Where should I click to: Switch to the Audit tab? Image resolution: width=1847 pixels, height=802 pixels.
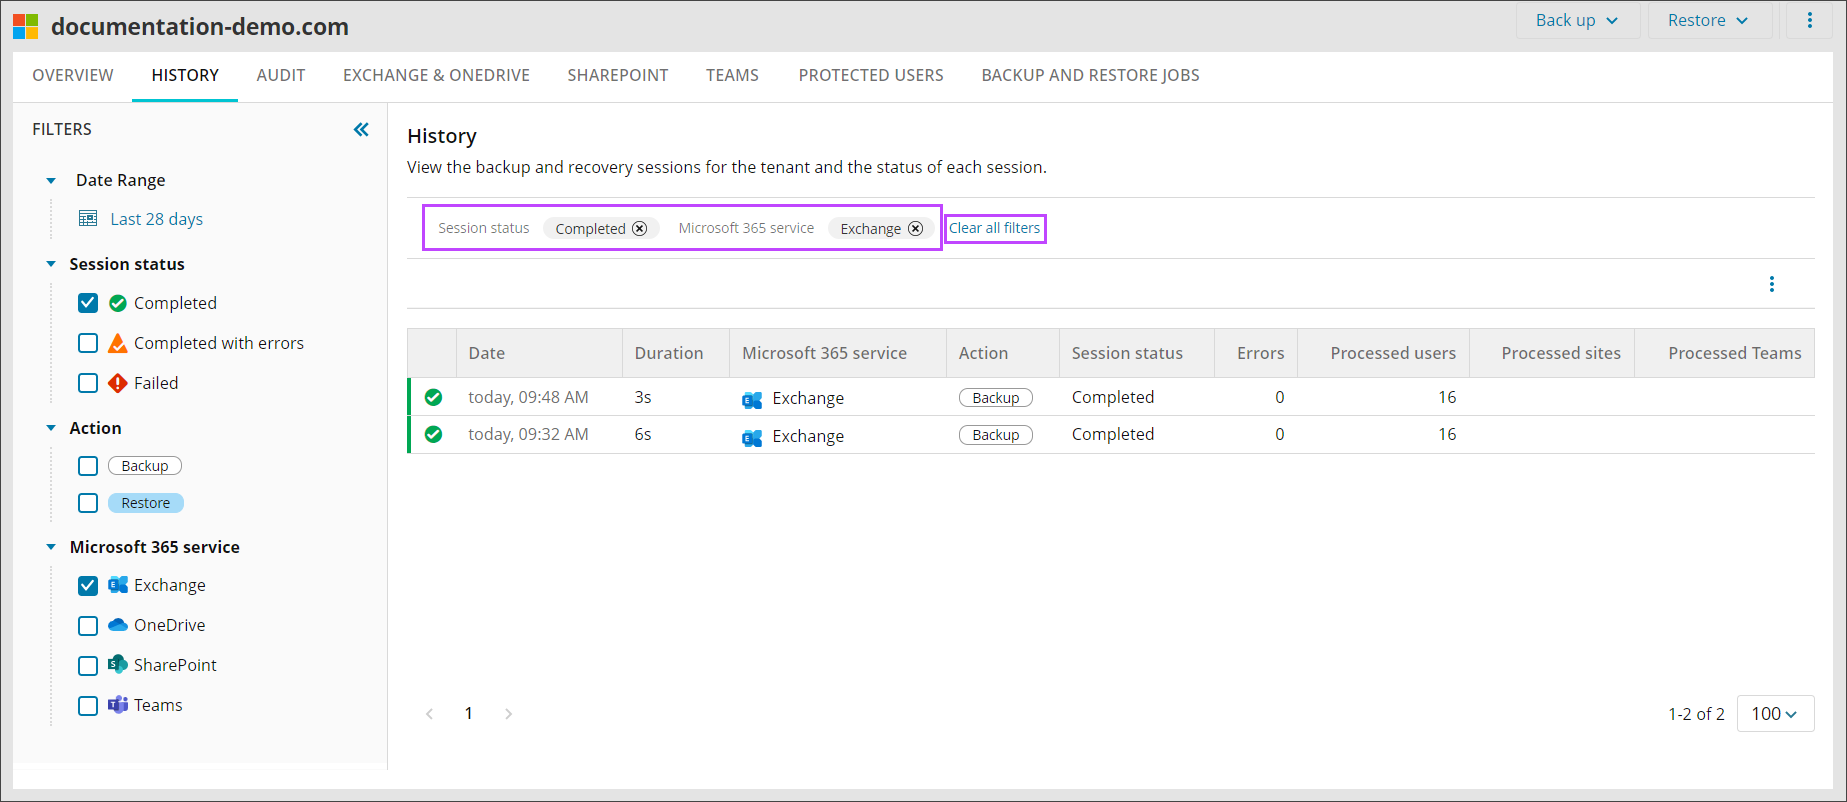pyautogui.click(x=280, y=76)
